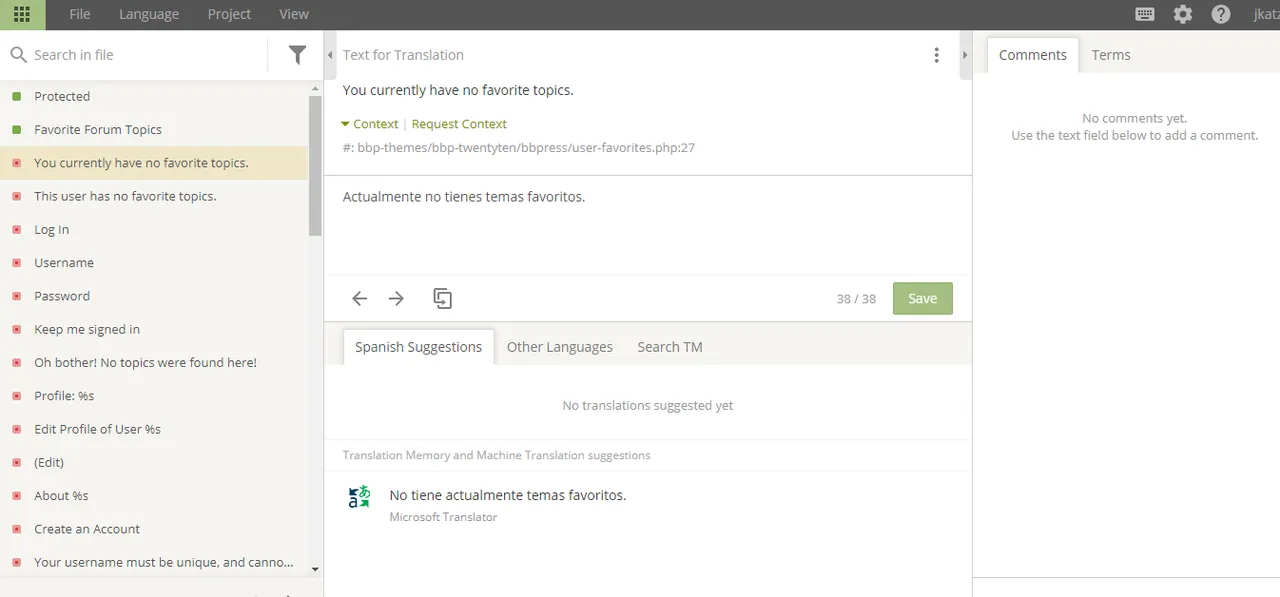Select the 'Favorite Forum Topics' string

click(x=154, y=130)
